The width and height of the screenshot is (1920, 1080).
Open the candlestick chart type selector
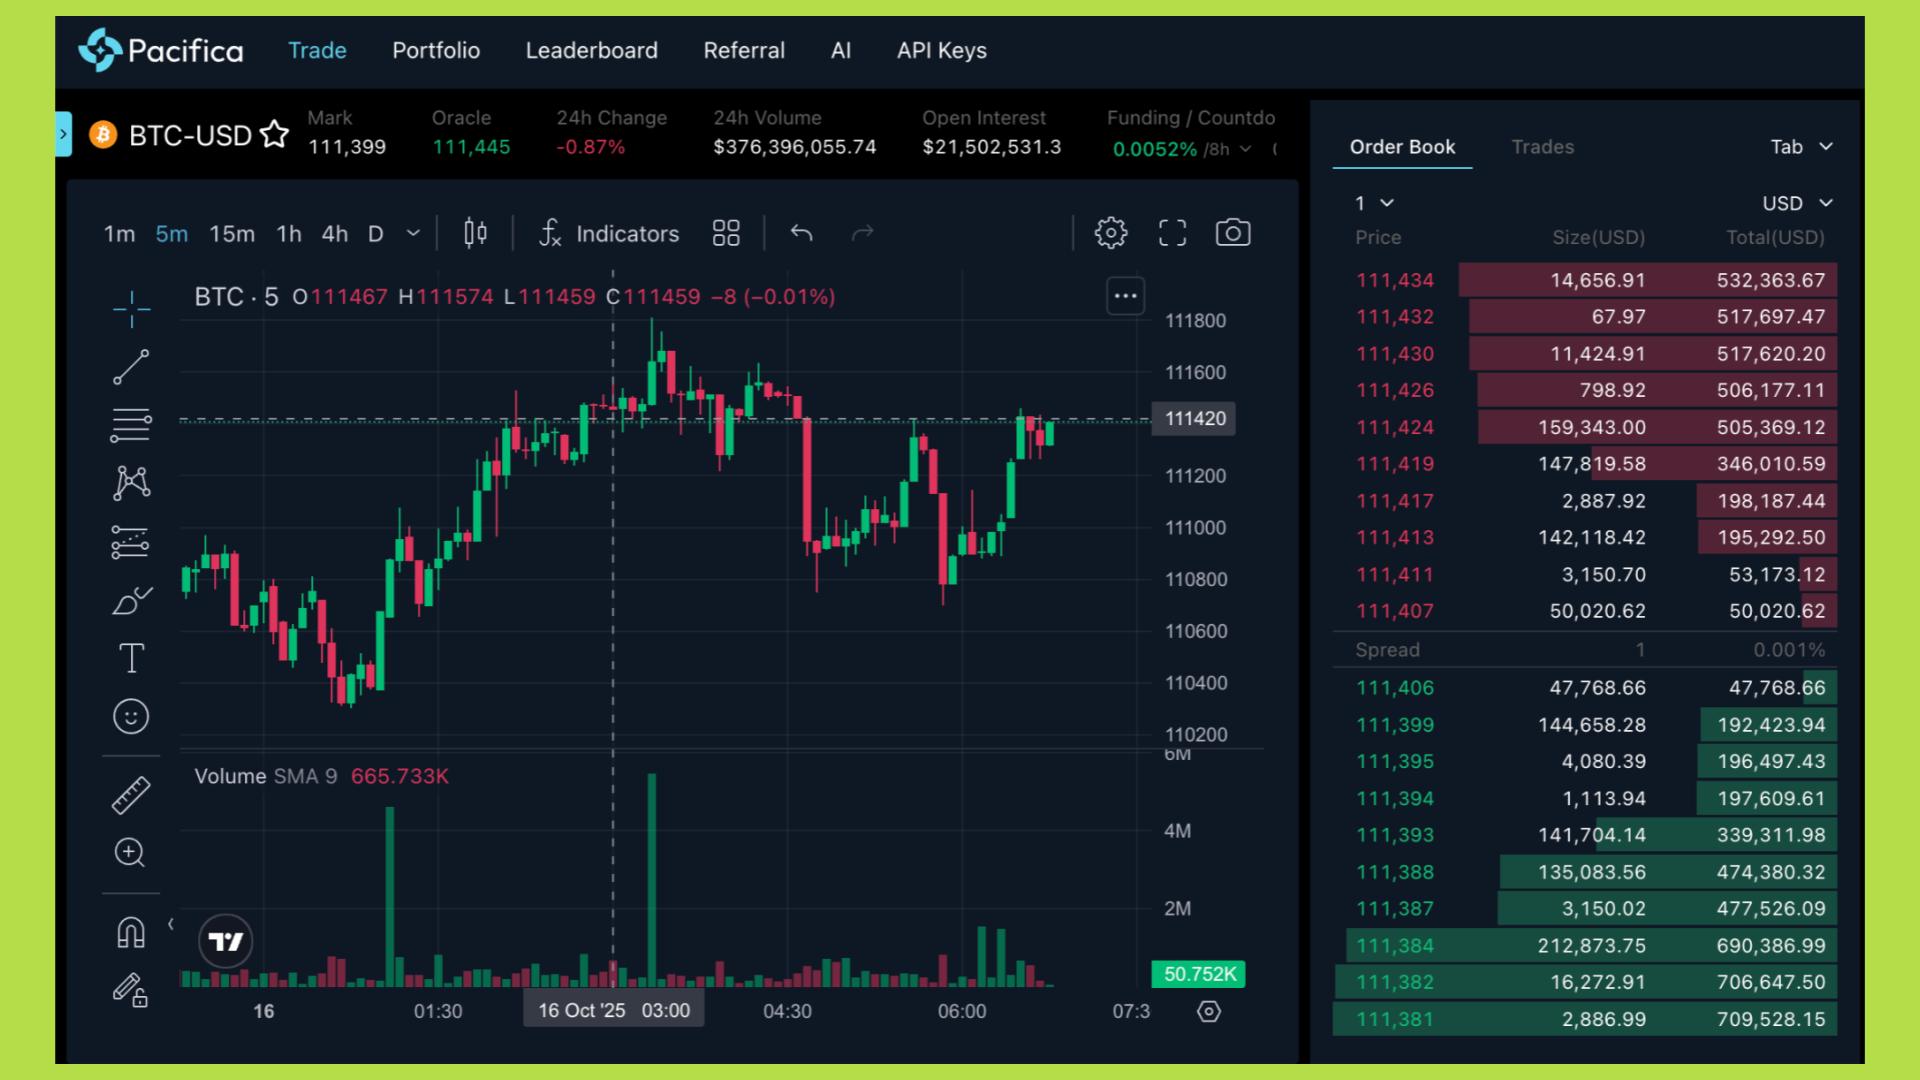pyautogui.click(x=475, y=233)
